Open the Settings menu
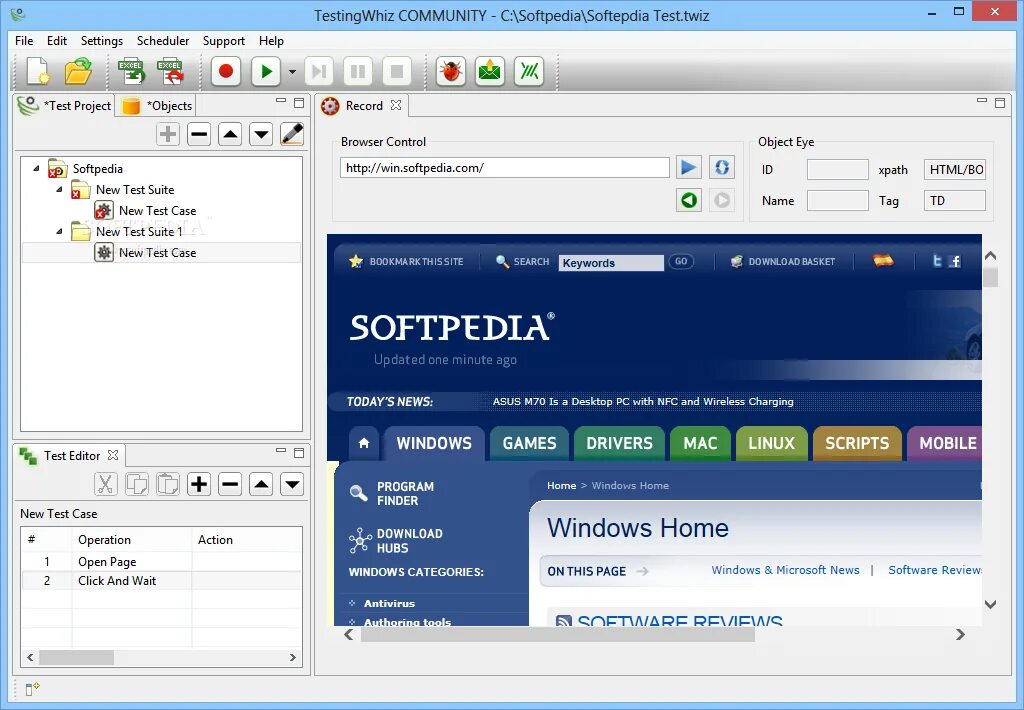This screenshot has width=1024, height=710. click(x=102, y=40)
